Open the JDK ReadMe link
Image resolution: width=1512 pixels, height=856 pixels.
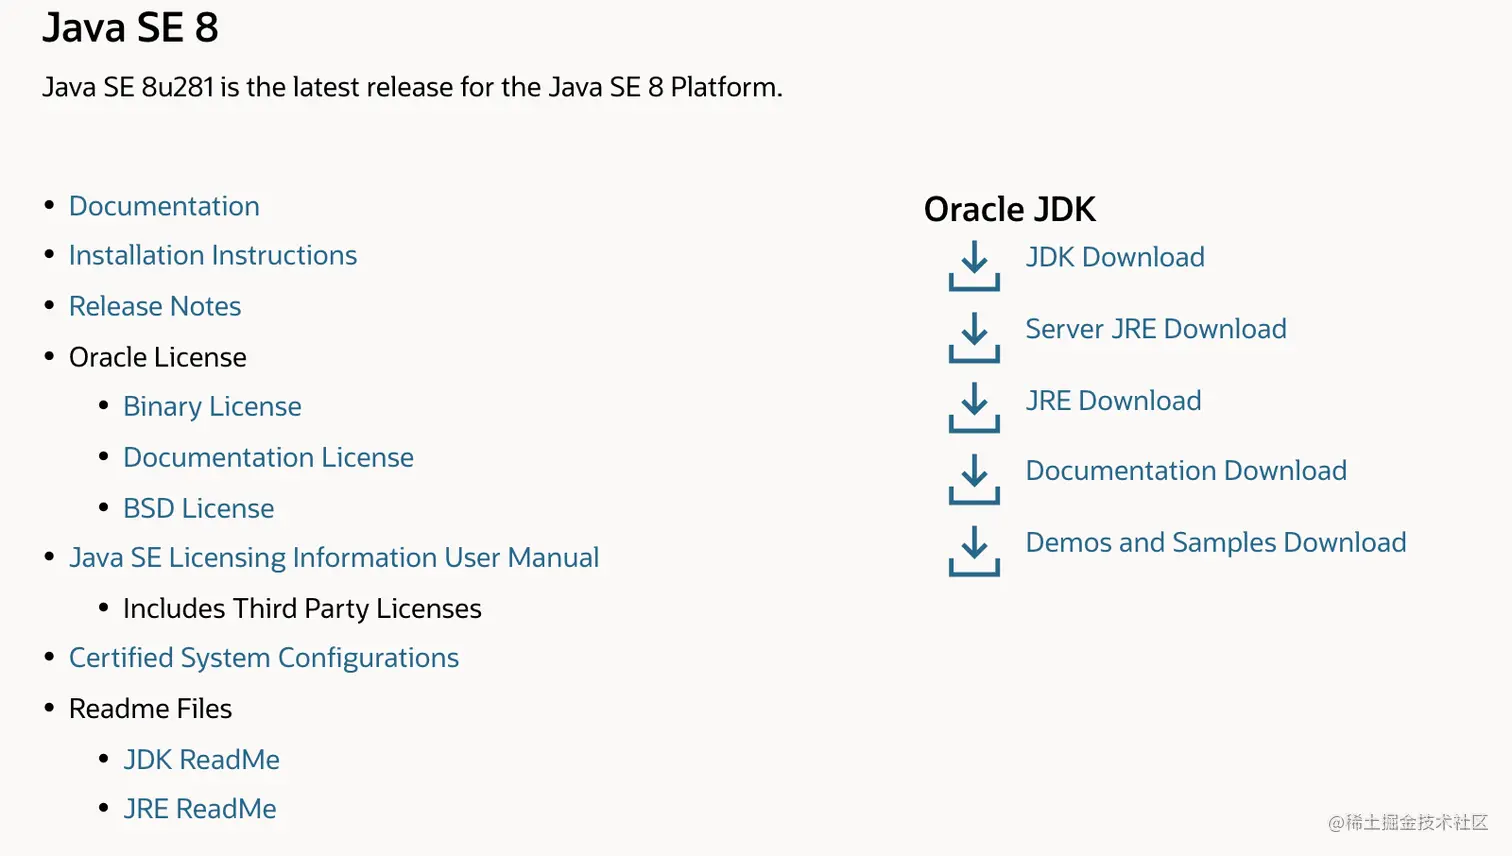pyautogui.click(x=201, y=760)
